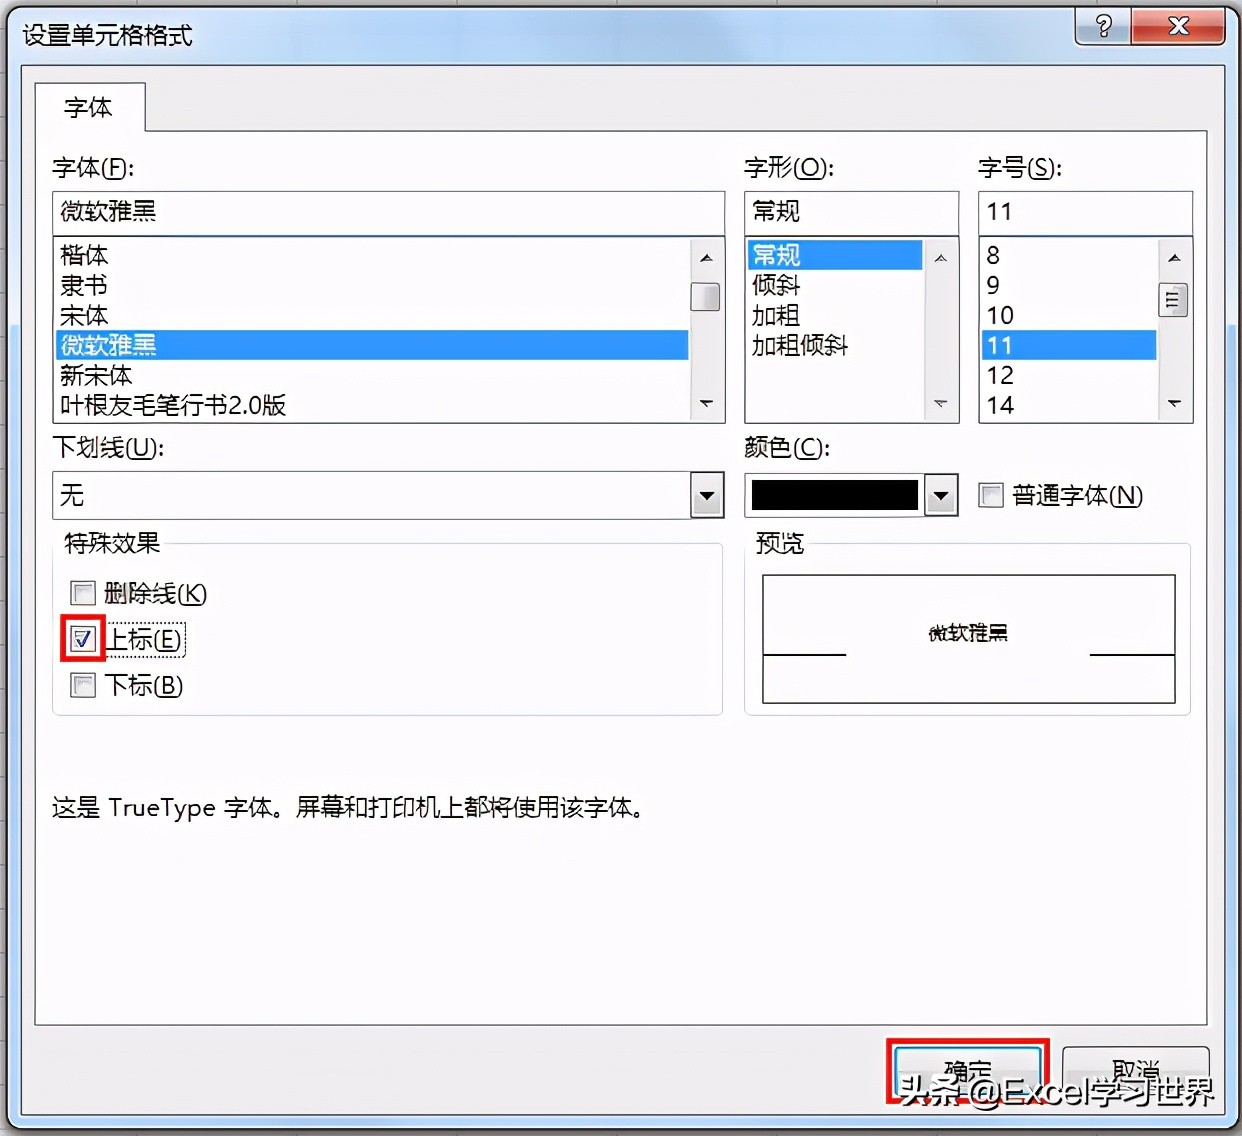
Task: Click the font size input showing 11
Action: 1085,212
